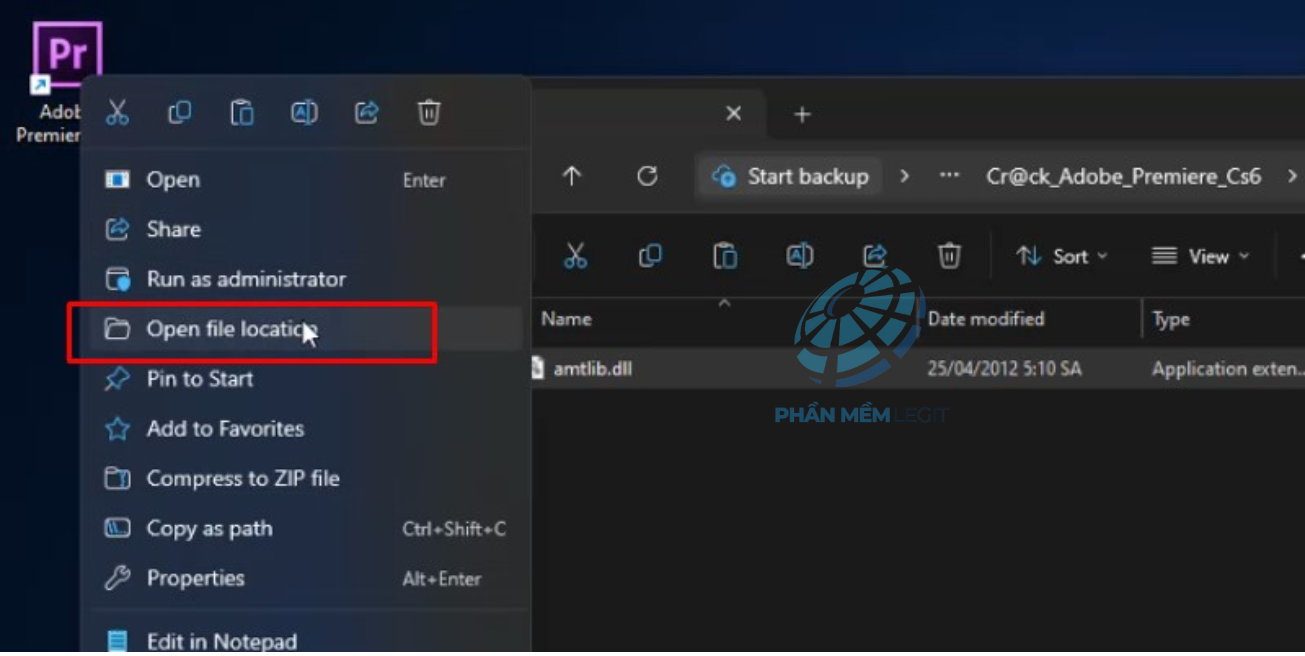Choose Open in the context menu

306,180
